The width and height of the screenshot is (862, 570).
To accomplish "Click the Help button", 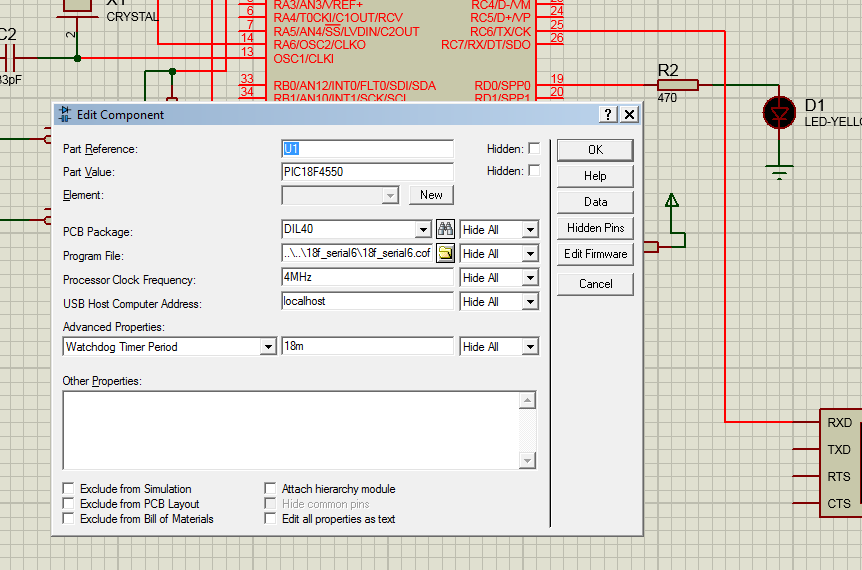I will [595, 176].
